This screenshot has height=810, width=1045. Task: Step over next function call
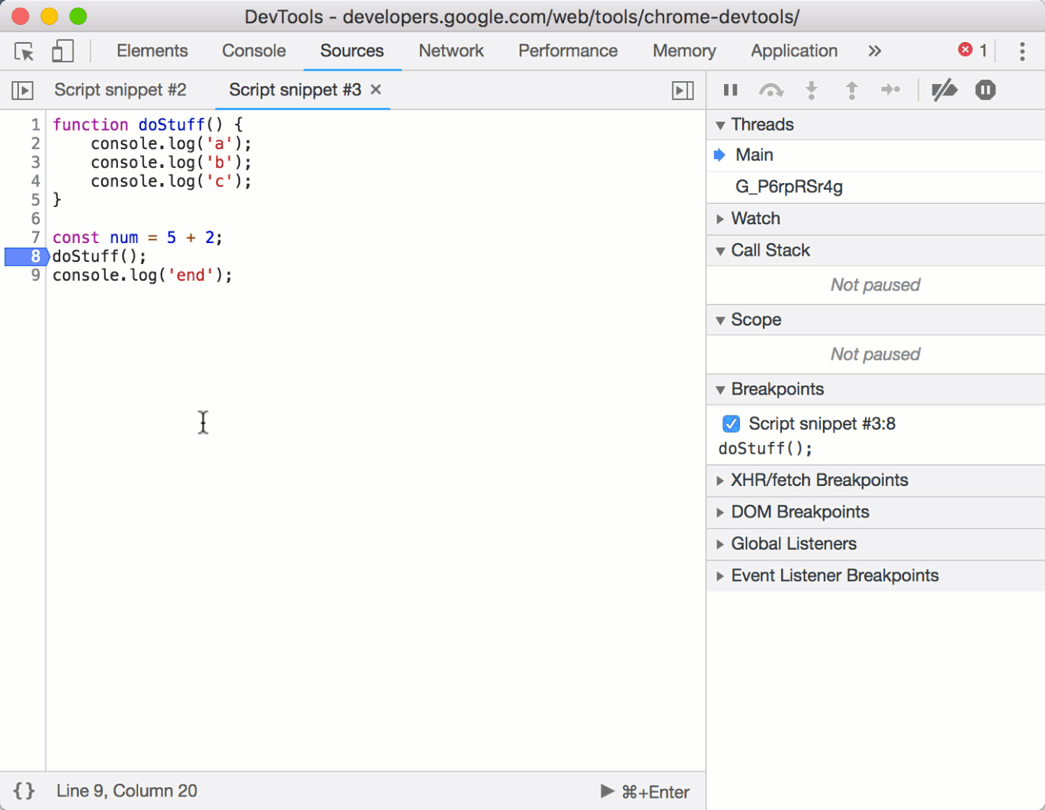click(x=771, y=90)
